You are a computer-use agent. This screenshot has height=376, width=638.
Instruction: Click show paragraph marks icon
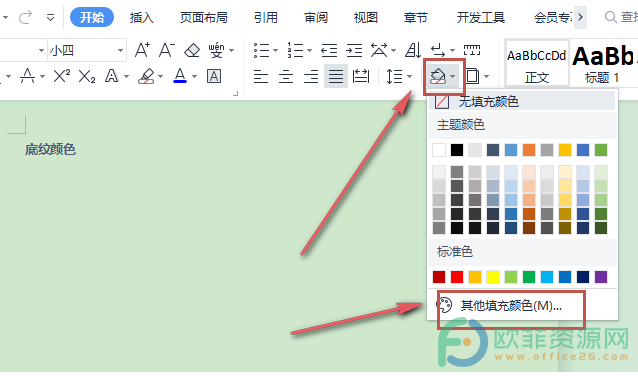(x=438, y=50)
